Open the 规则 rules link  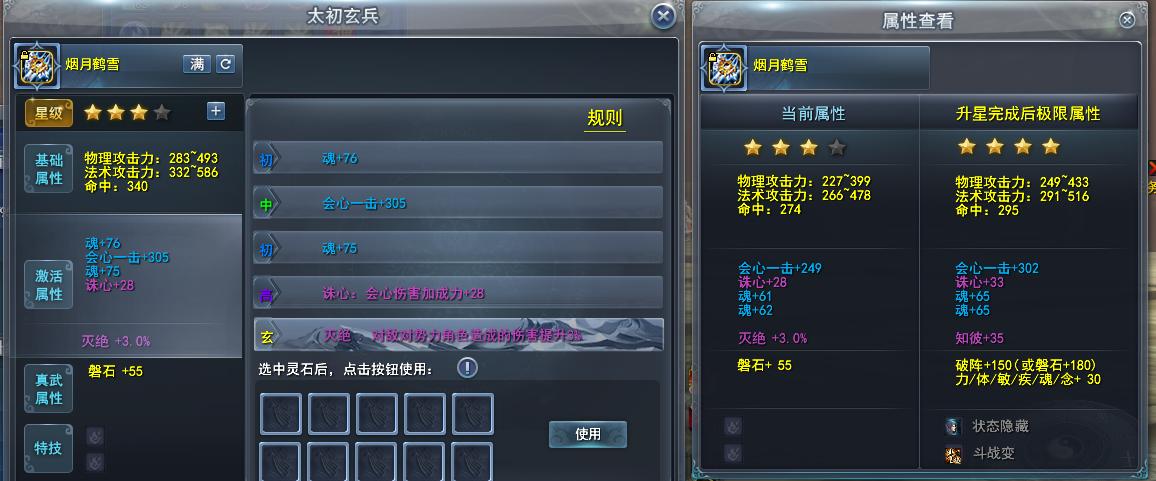605,118
